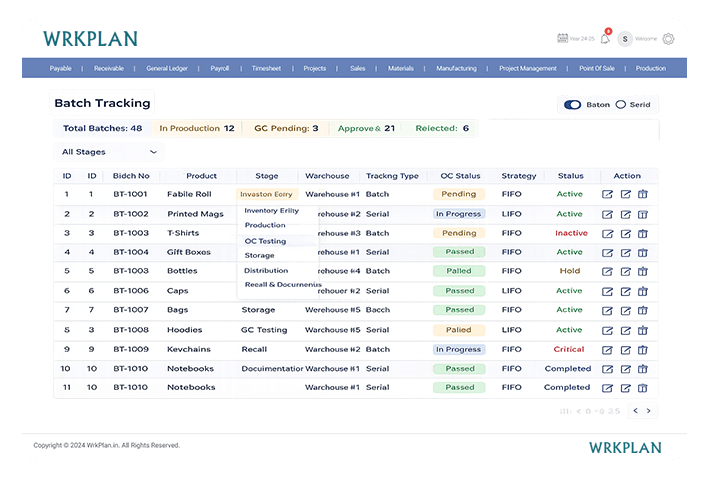Choose Inventory Entry from stage list

coord(271,210)
